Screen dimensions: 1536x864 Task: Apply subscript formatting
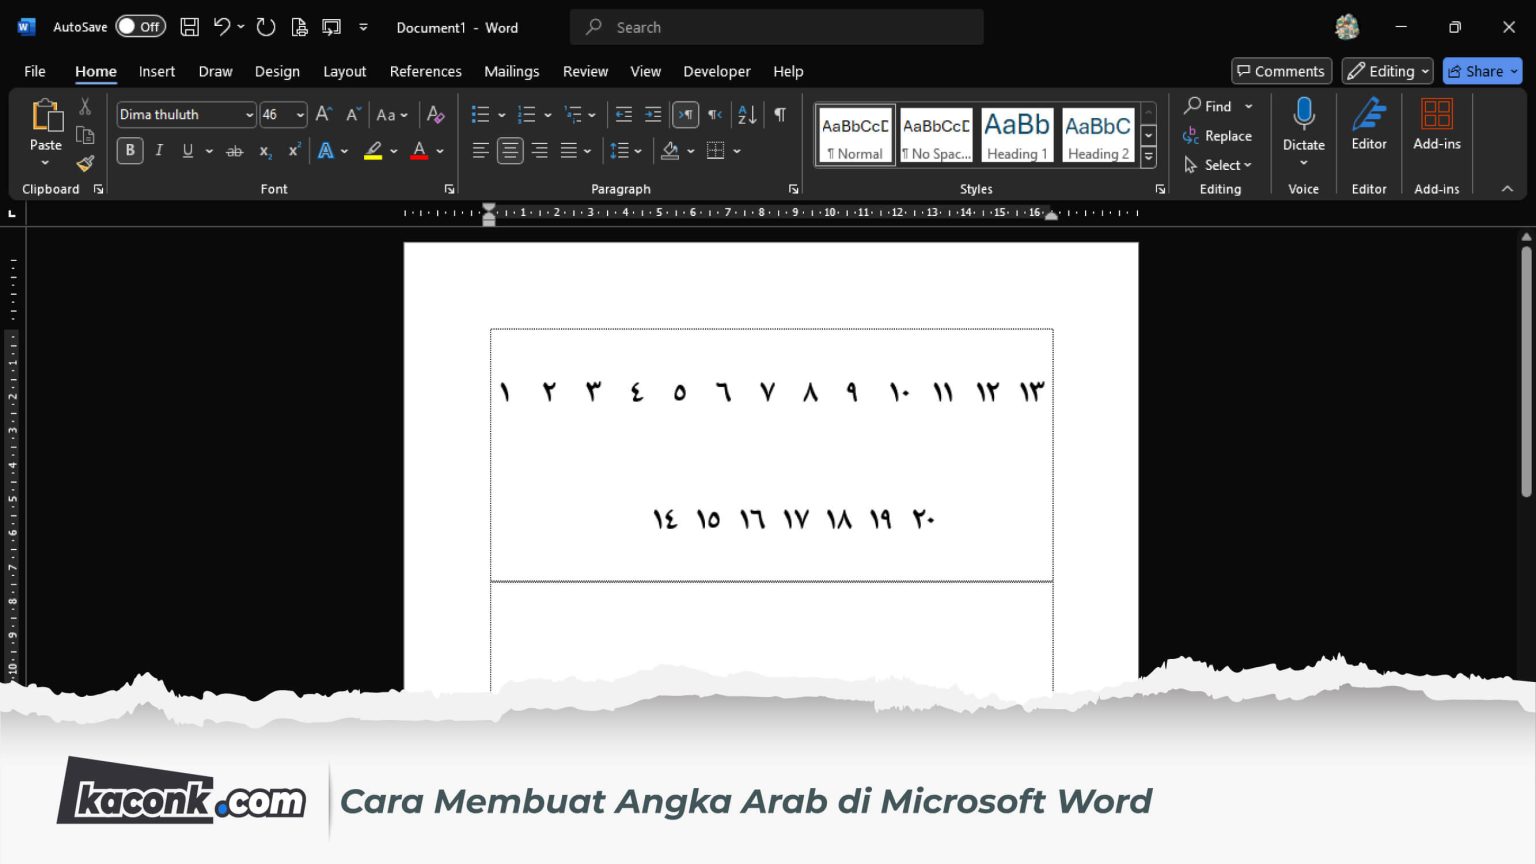point(265,151)
